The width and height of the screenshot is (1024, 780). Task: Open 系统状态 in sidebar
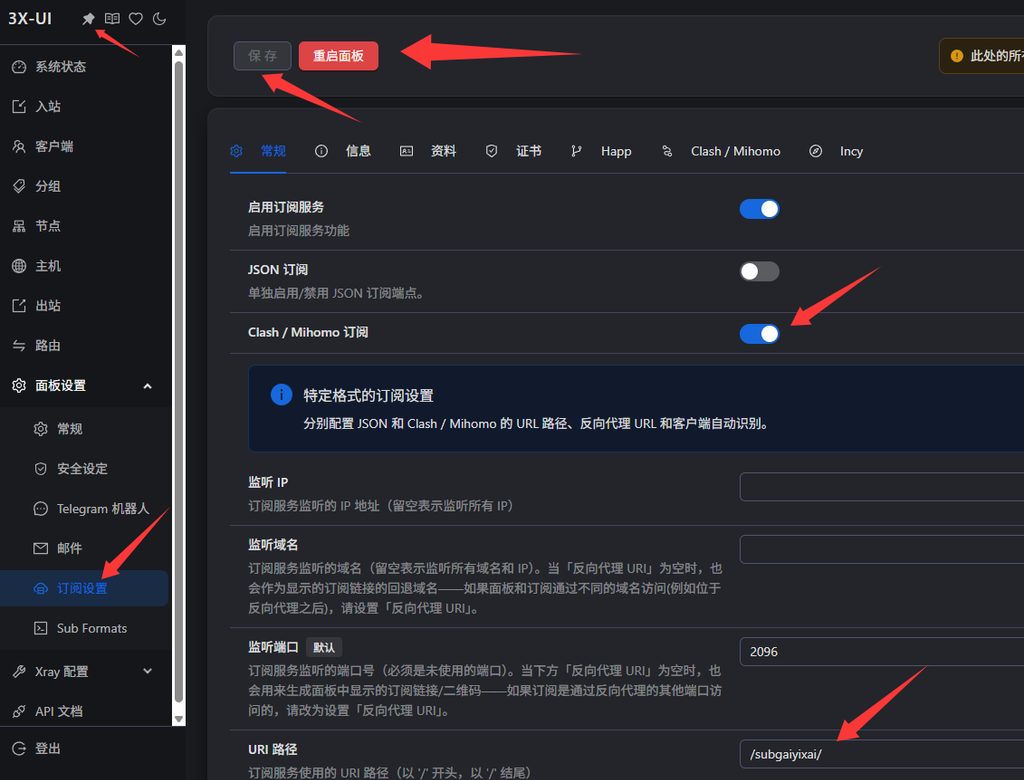[x=85, y=67]
